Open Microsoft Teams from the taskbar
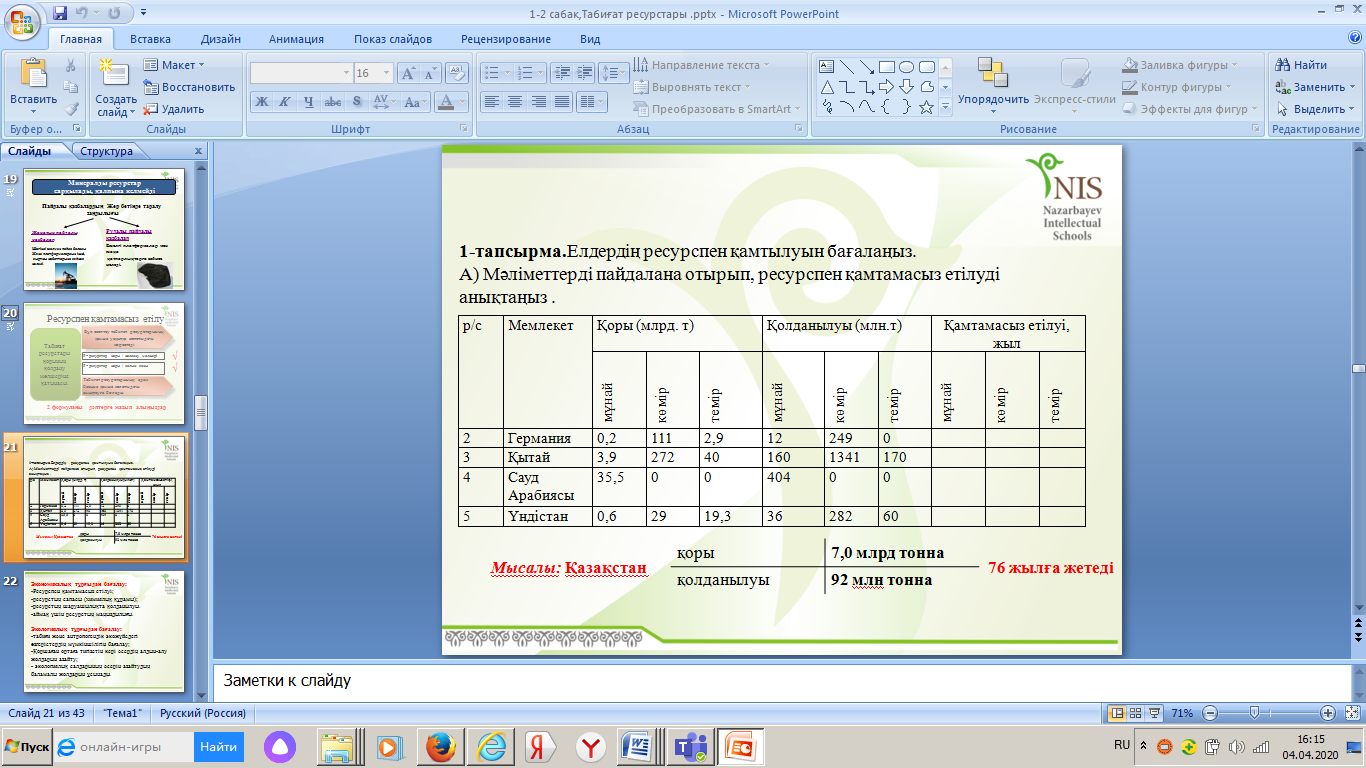The image size is (1366, 768). tap(690, 747)
